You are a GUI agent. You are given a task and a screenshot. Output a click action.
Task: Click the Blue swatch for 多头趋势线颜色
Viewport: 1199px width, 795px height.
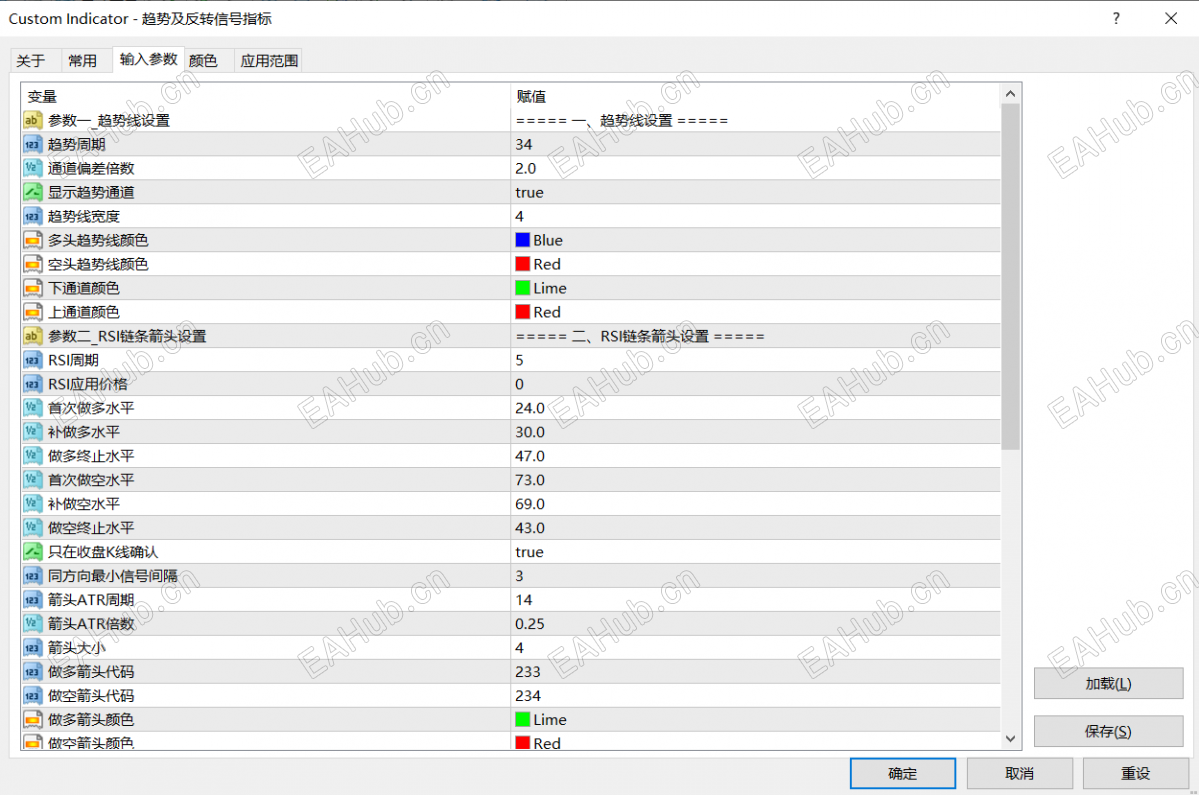pyautogui.click(x=523, y=240)
